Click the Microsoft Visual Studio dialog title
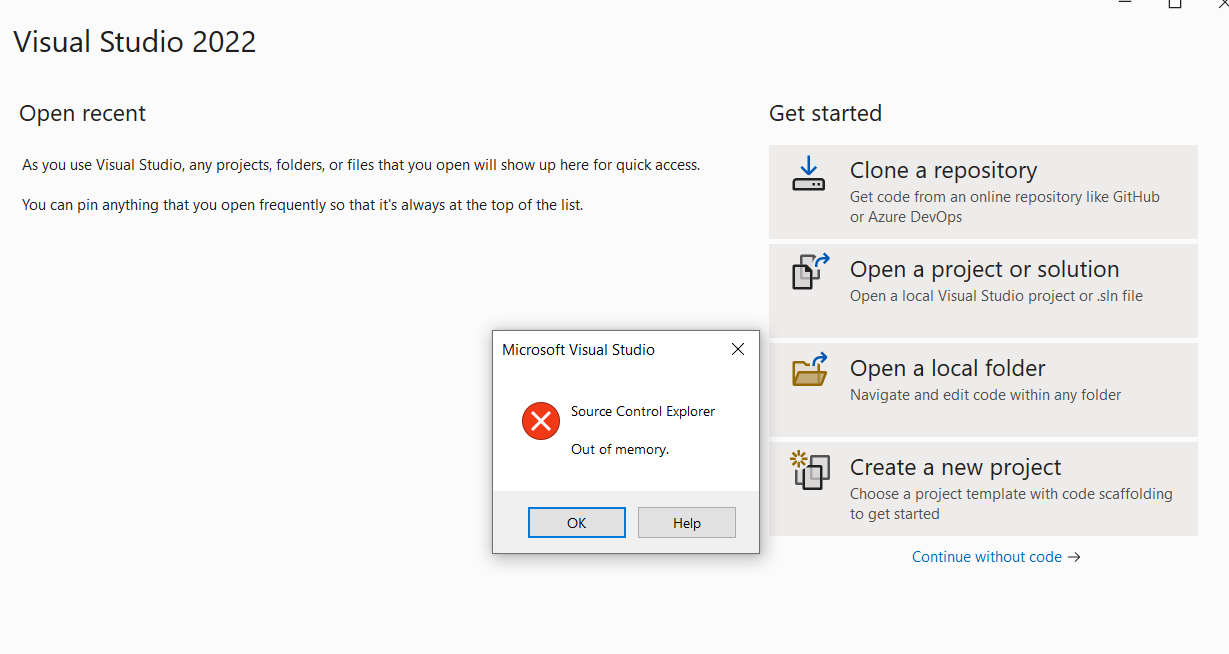 578,350
